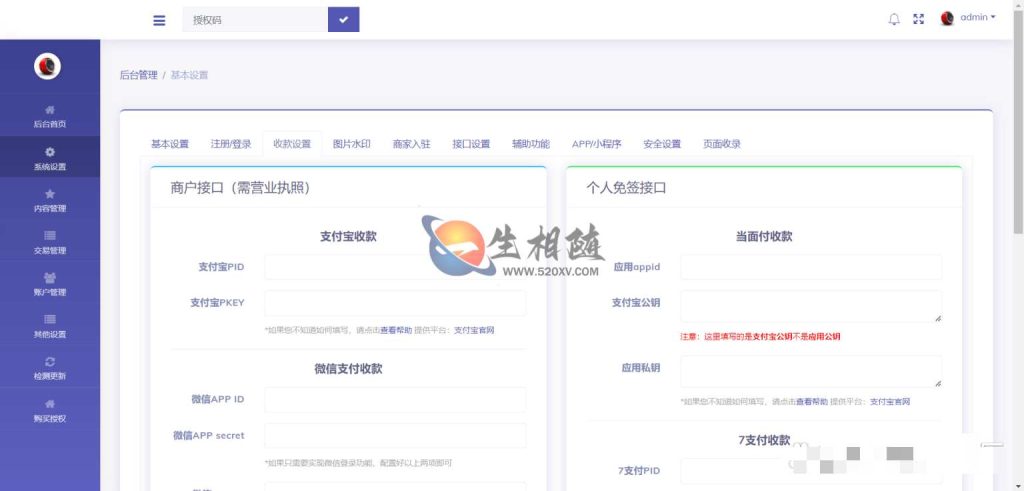Open the admin user dropdown
1024x491 pixels.
coord(978,18)
